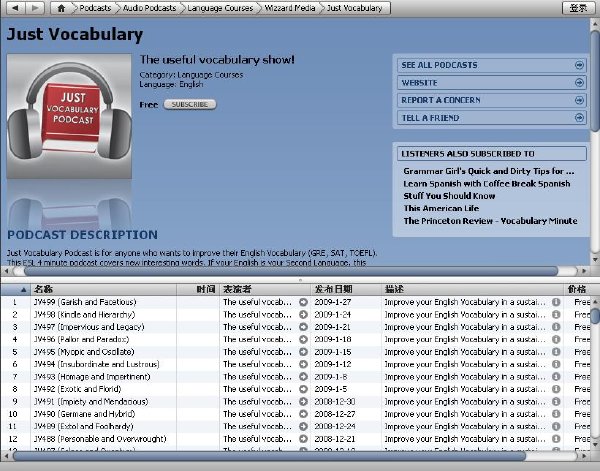Open Princeton Review Vocabulary Minute podcast
600x471 pixels.
[490, 221]
